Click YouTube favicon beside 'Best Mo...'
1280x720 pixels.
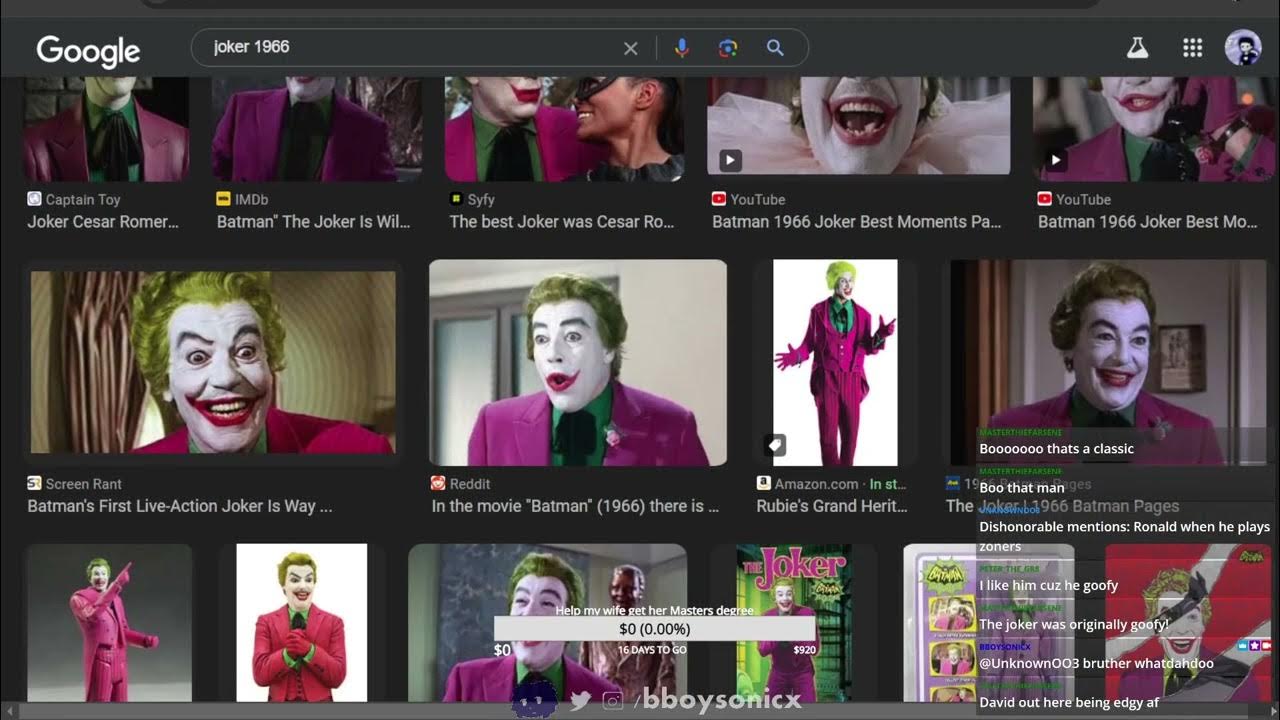1044,199
